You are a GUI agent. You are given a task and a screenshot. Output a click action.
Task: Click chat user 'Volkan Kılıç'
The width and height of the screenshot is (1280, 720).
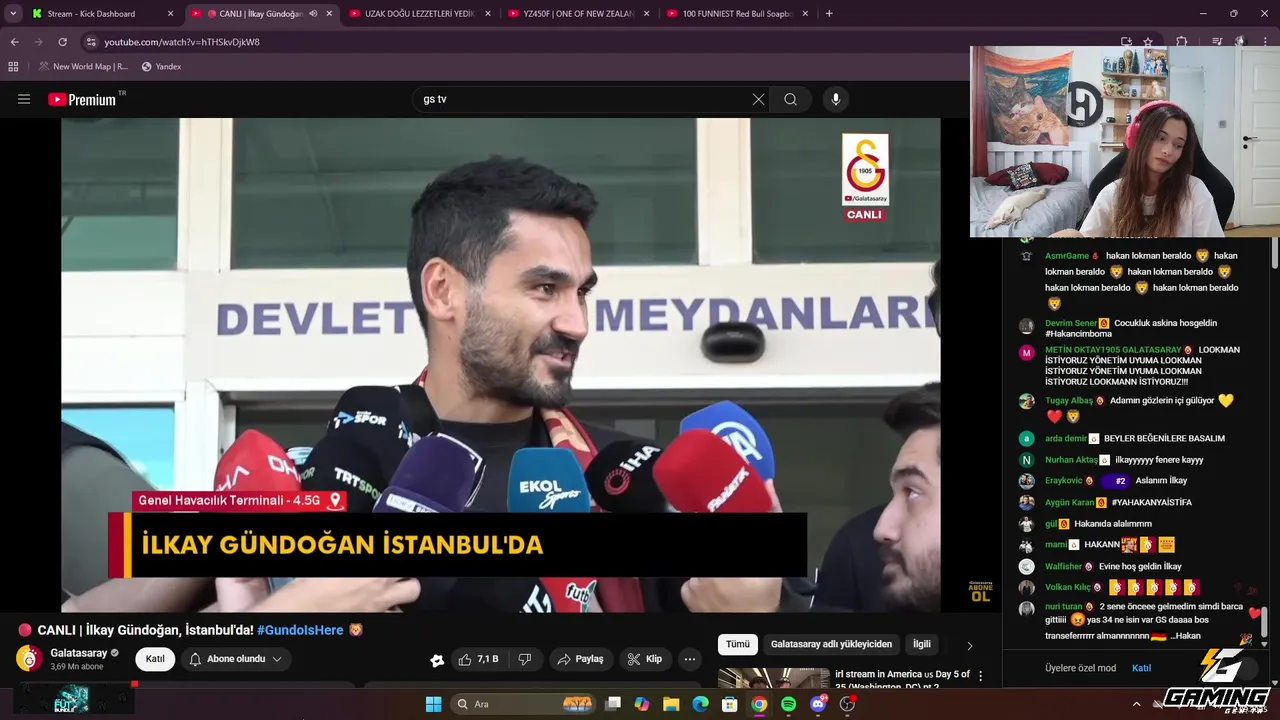tap(1068, 587)
